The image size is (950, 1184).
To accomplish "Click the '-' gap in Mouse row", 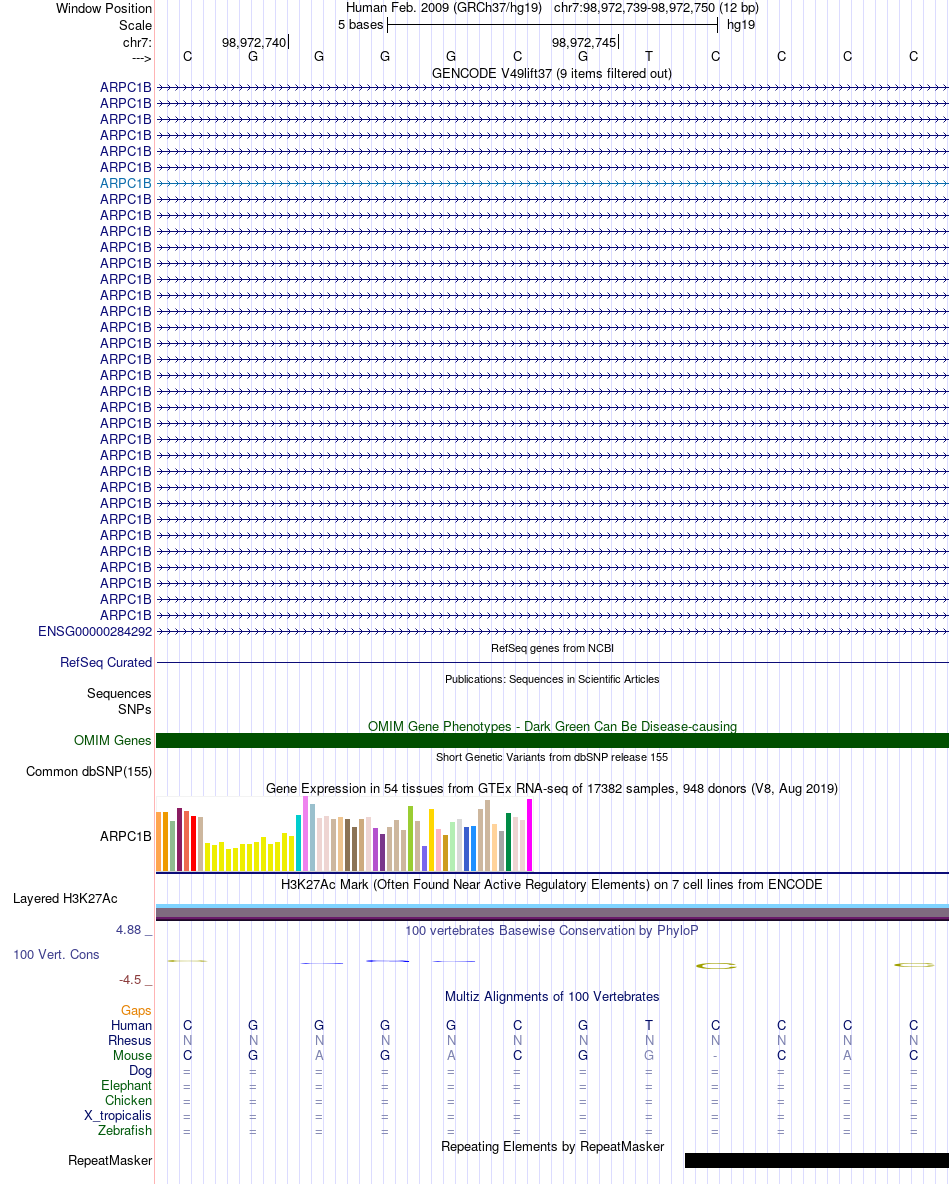I will 715,1056.
